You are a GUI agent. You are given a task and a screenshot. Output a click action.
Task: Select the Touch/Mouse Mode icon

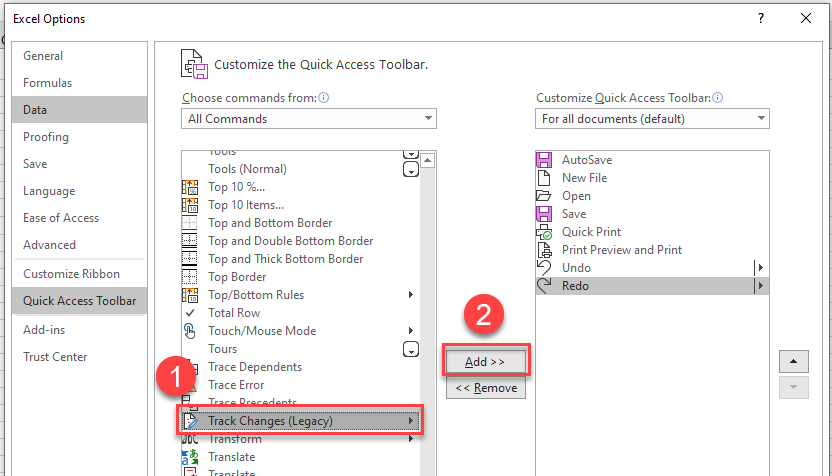pos(190,331)
